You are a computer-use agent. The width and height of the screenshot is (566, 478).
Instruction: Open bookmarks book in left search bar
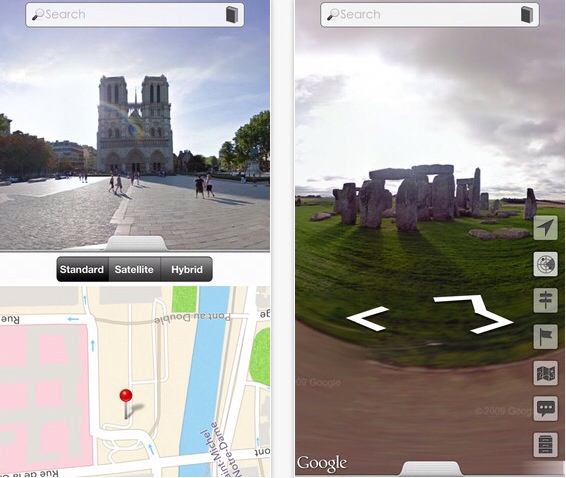point(232,15)
